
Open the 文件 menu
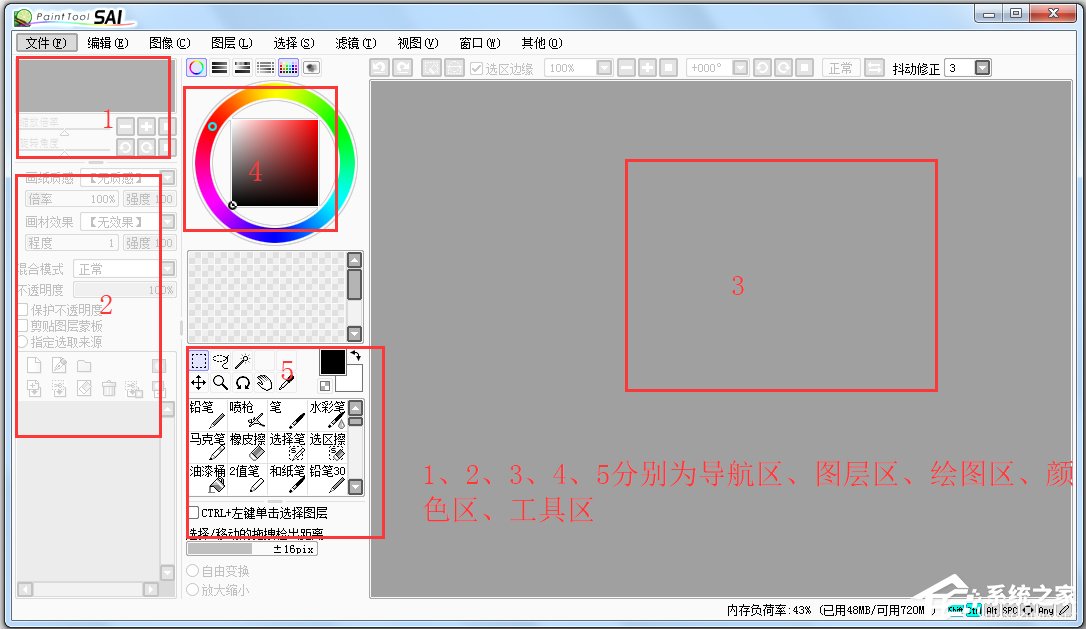pos(45,43)
